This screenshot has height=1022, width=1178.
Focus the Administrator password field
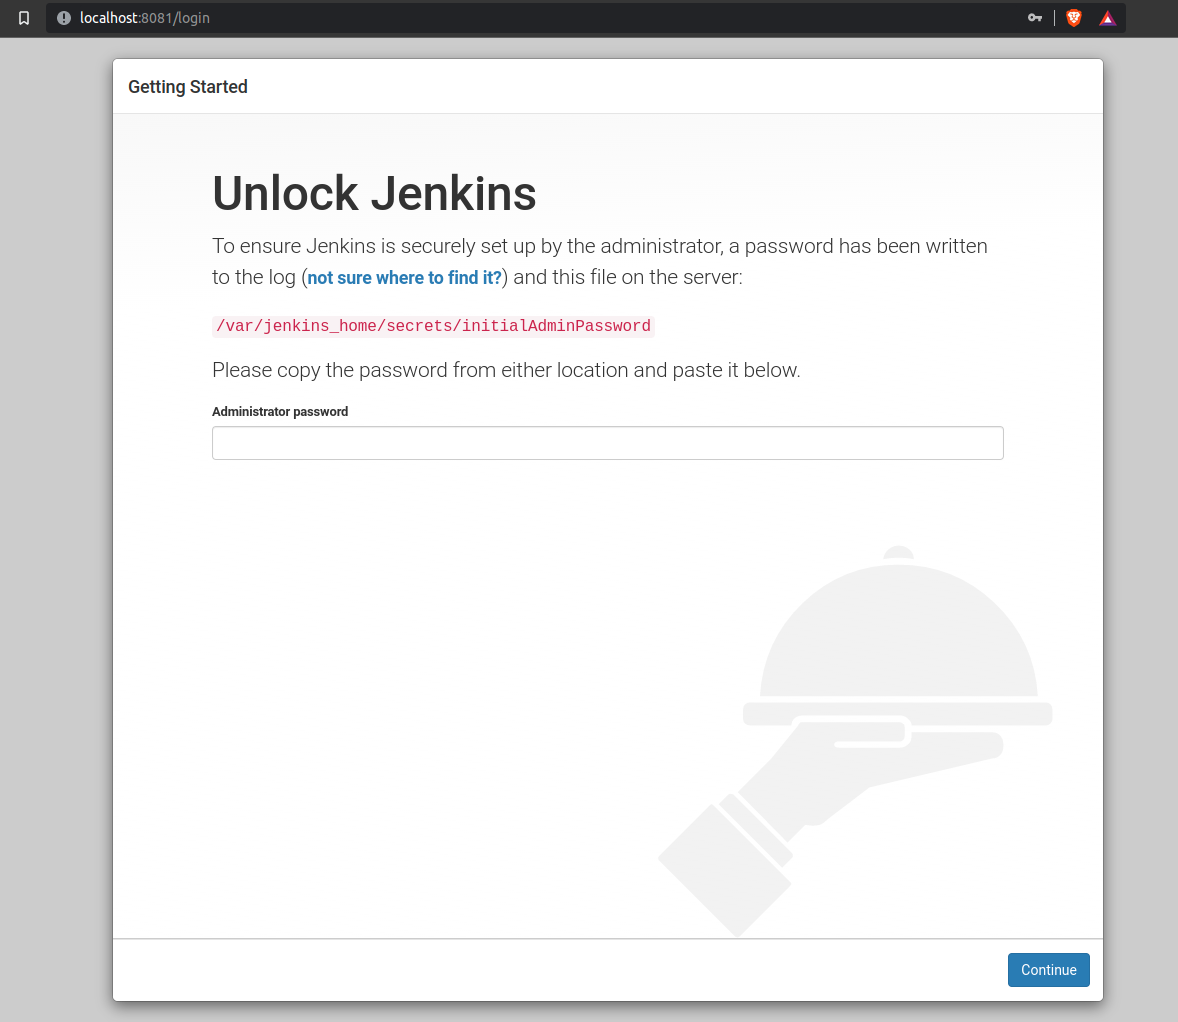click(607, 443)
